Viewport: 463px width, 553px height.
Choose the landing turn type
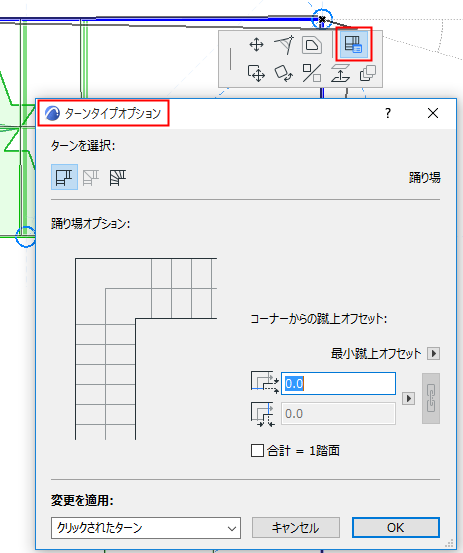click(x=64, y=177)
